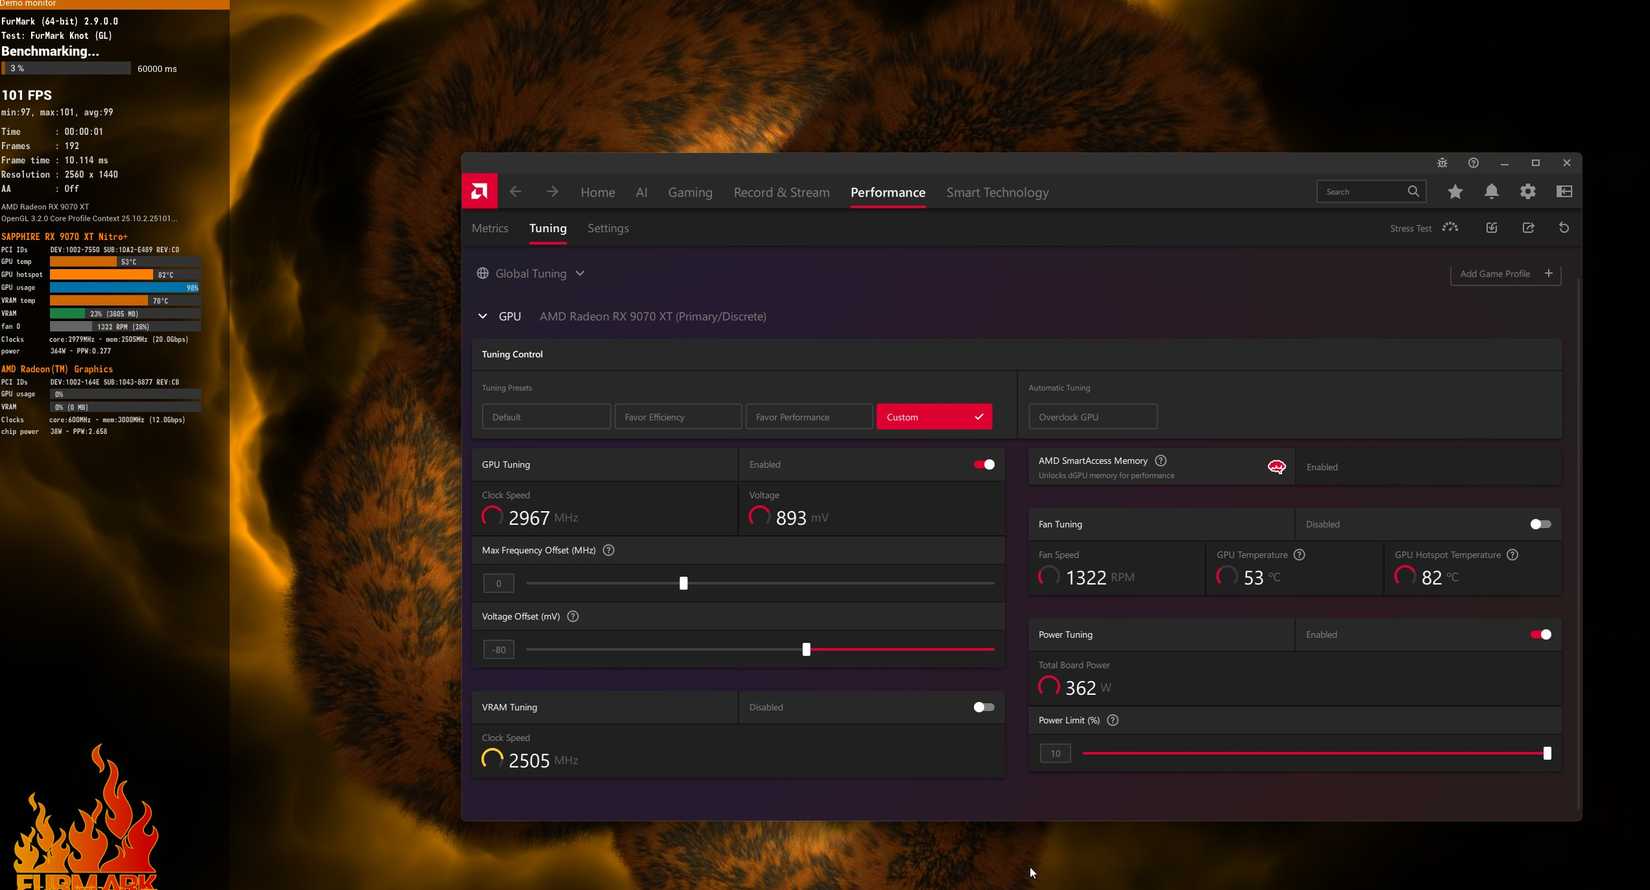Screen dimensions: 1650x890
Task: Open the Home tab
Action: click(x=598, y=192)
